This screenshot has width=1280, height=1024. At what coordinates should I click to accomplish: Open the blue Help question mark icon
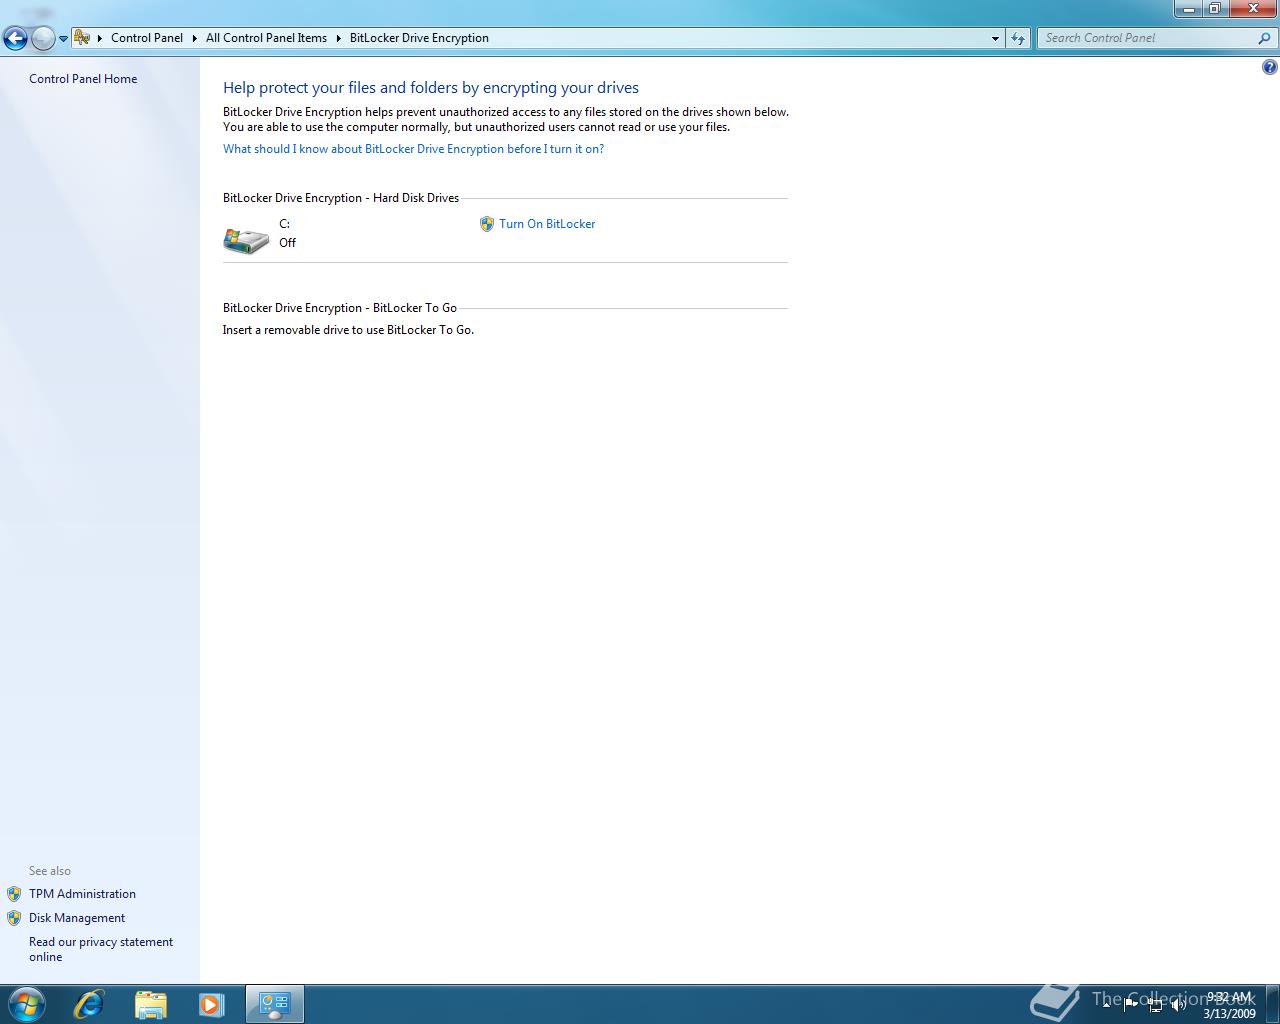coord(1269,67)
